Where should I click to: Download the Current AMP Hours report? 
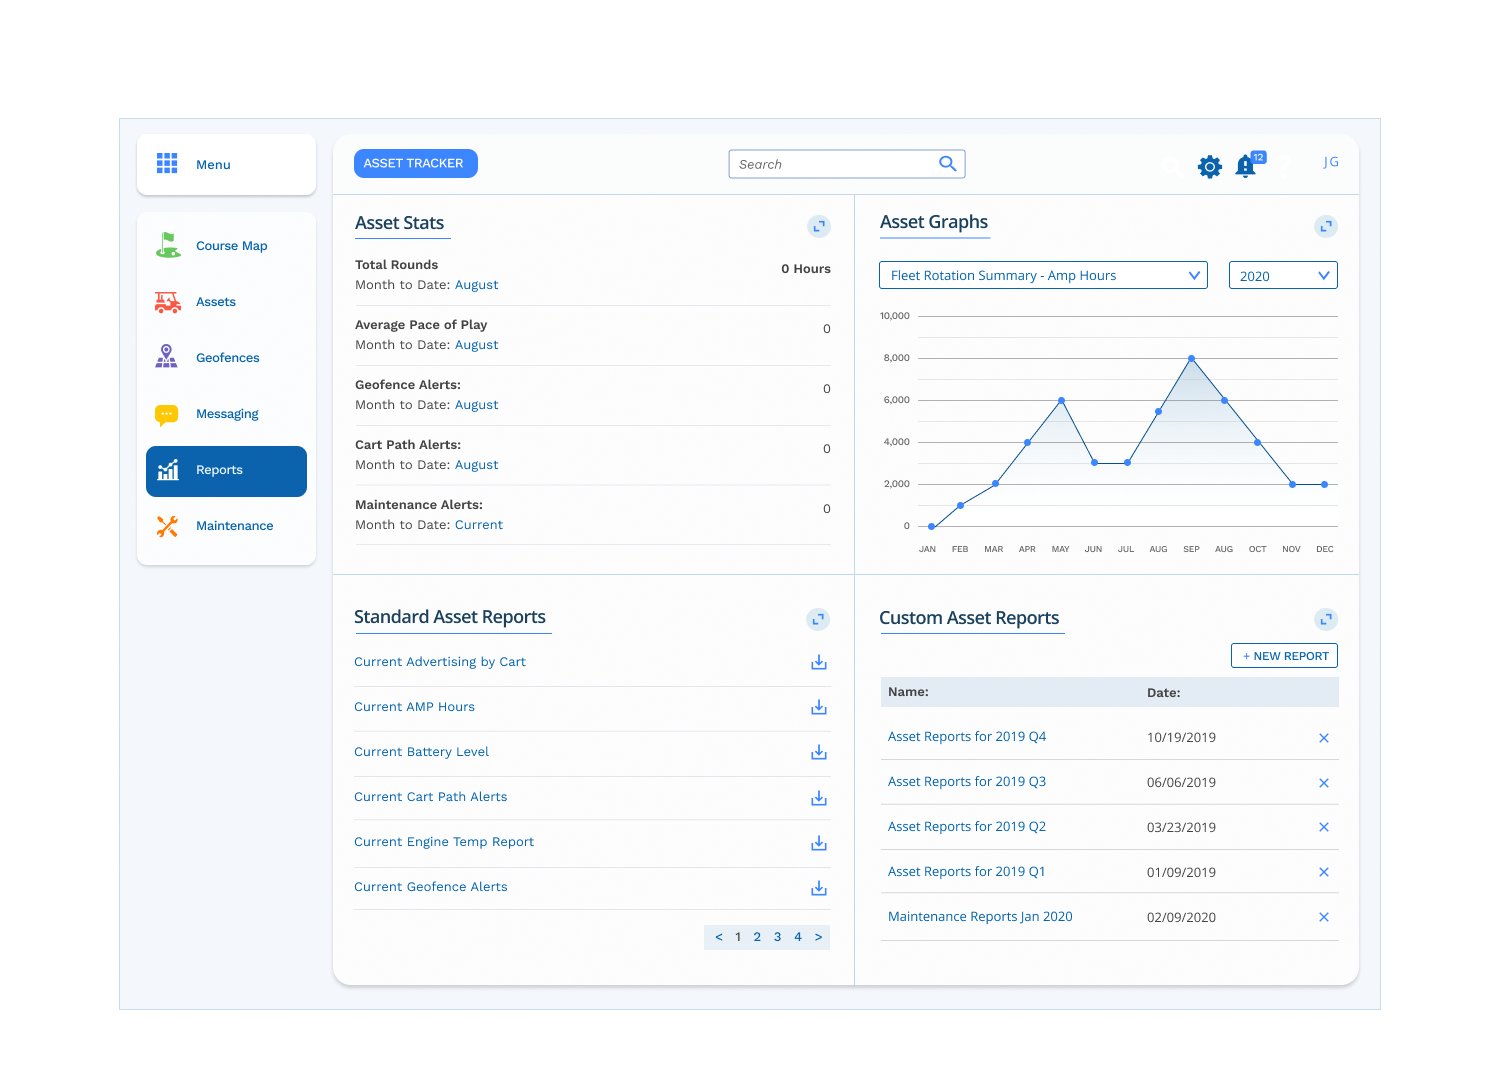click(818, 707)
